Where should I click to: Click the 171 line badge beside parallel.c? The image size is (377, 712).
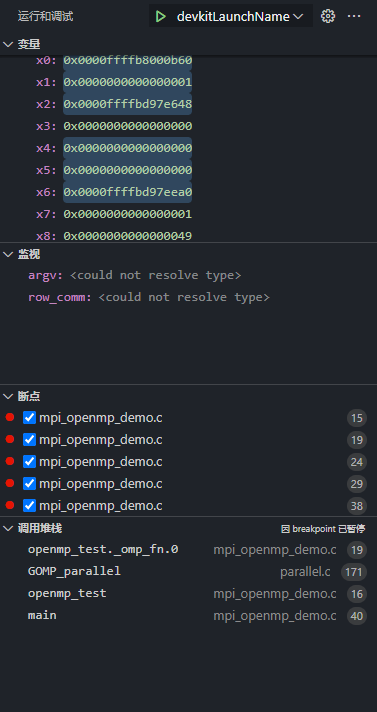pos(354,572)
